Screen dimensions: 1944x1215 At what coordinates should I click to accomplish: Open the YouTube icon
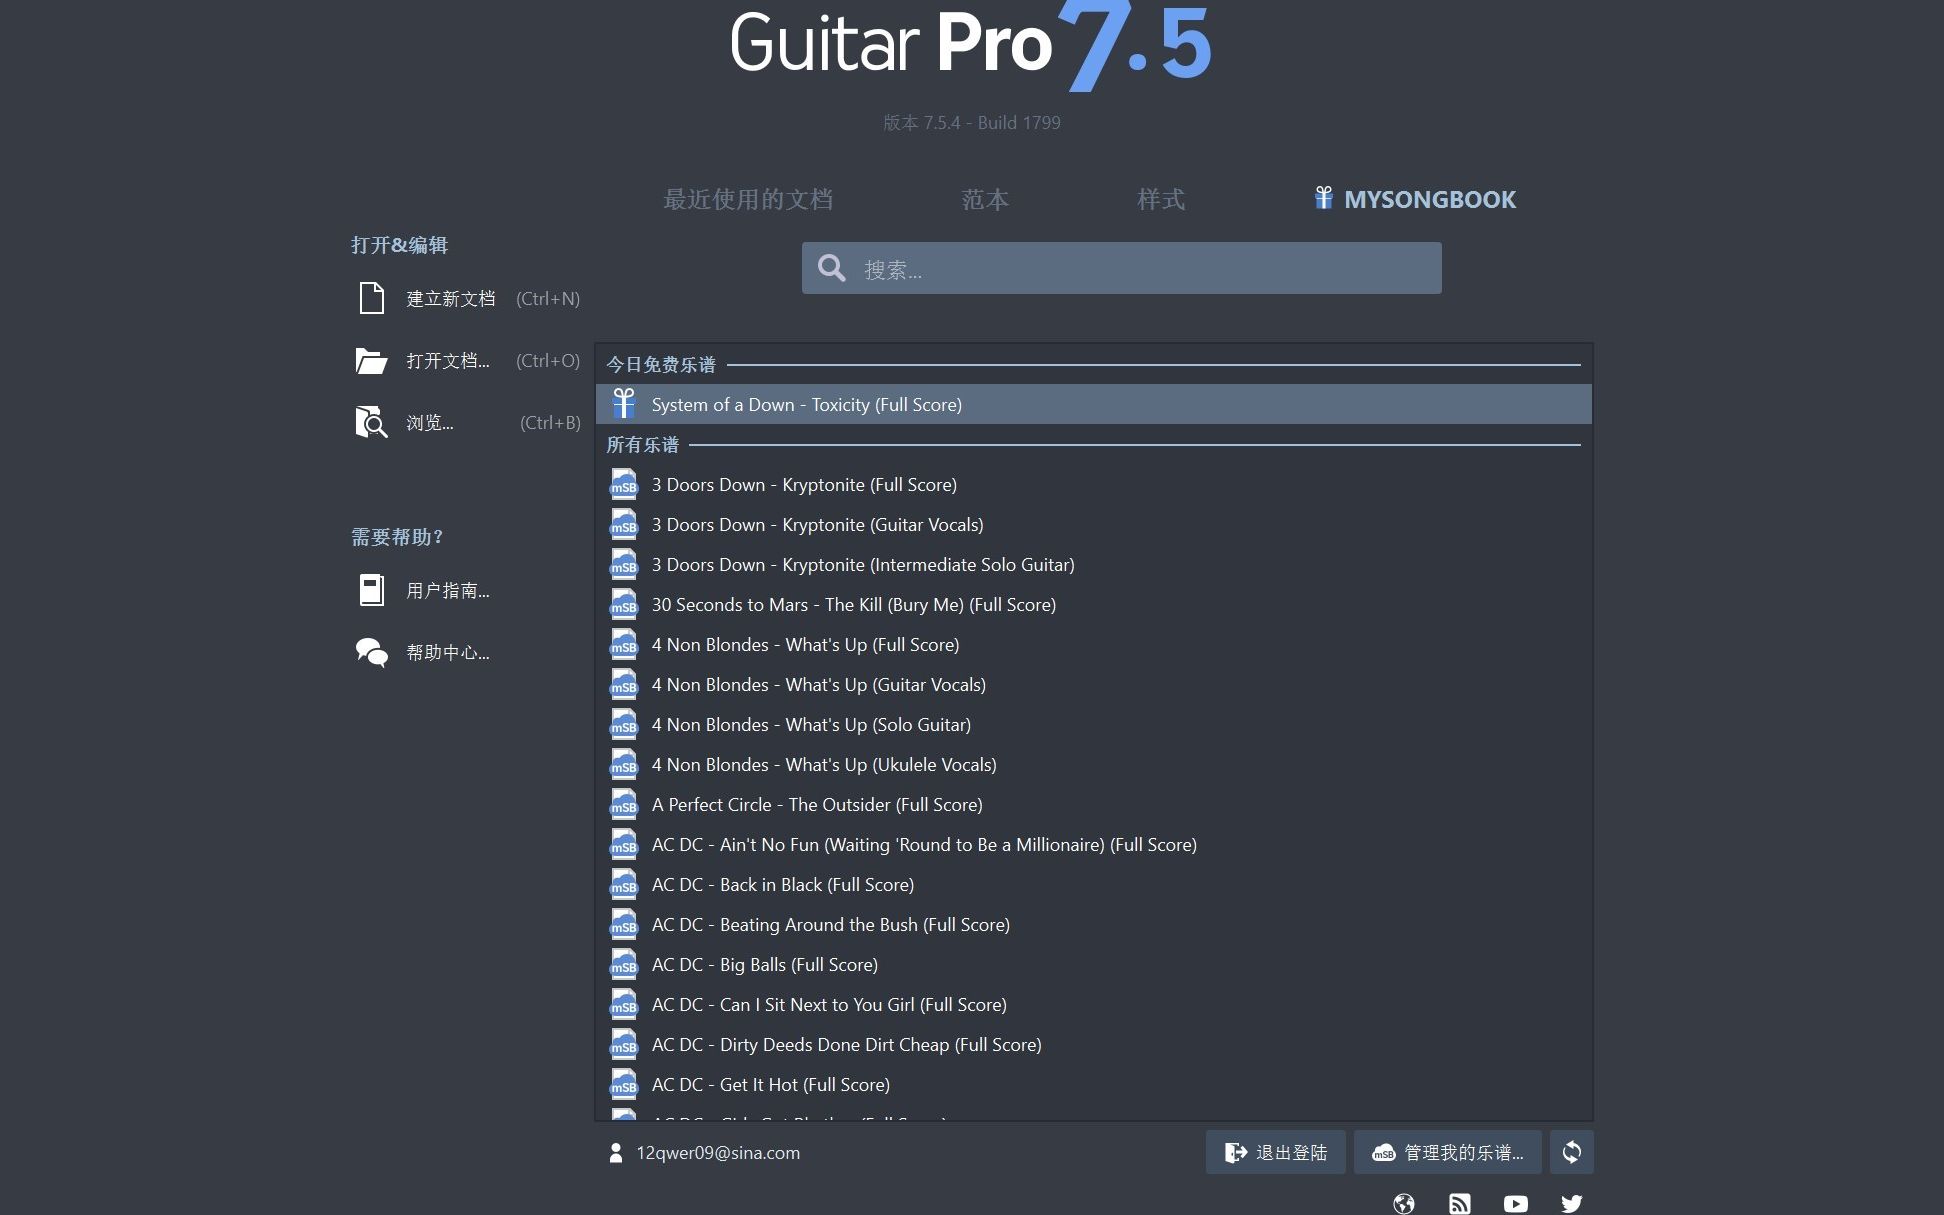(1516, 1203)
